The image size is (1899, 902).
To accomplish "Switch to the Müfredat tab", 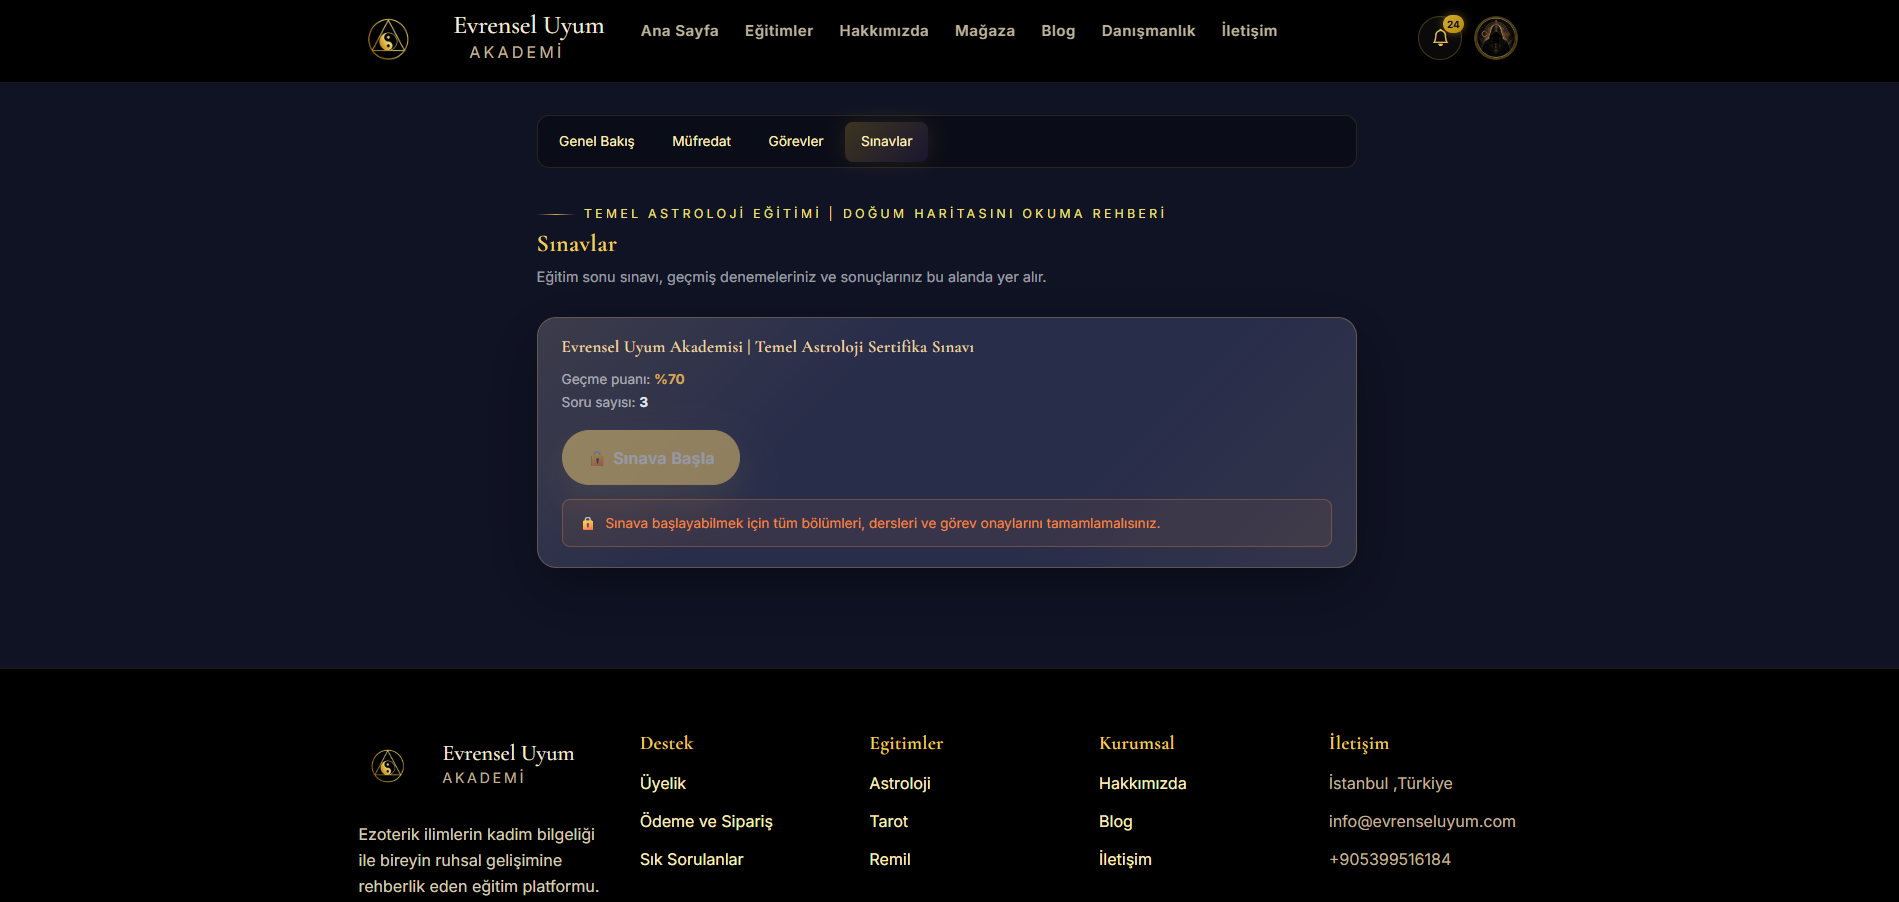I will pos(702,142).
